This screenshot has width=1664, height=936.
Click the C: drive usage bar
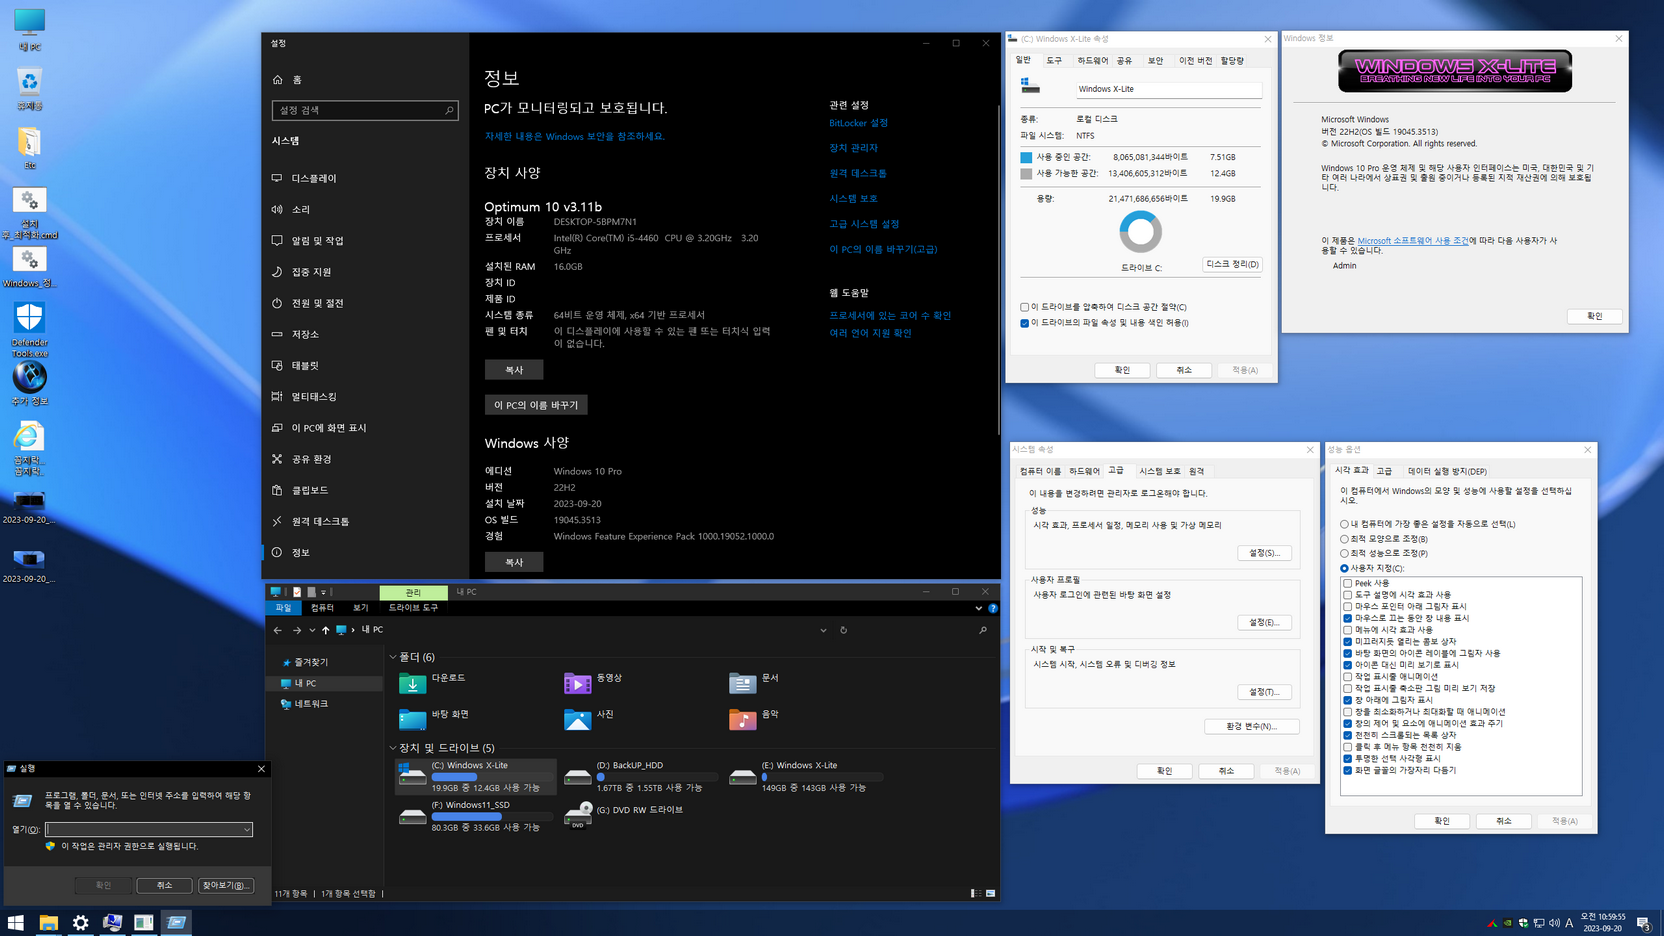tap(492, 777)
